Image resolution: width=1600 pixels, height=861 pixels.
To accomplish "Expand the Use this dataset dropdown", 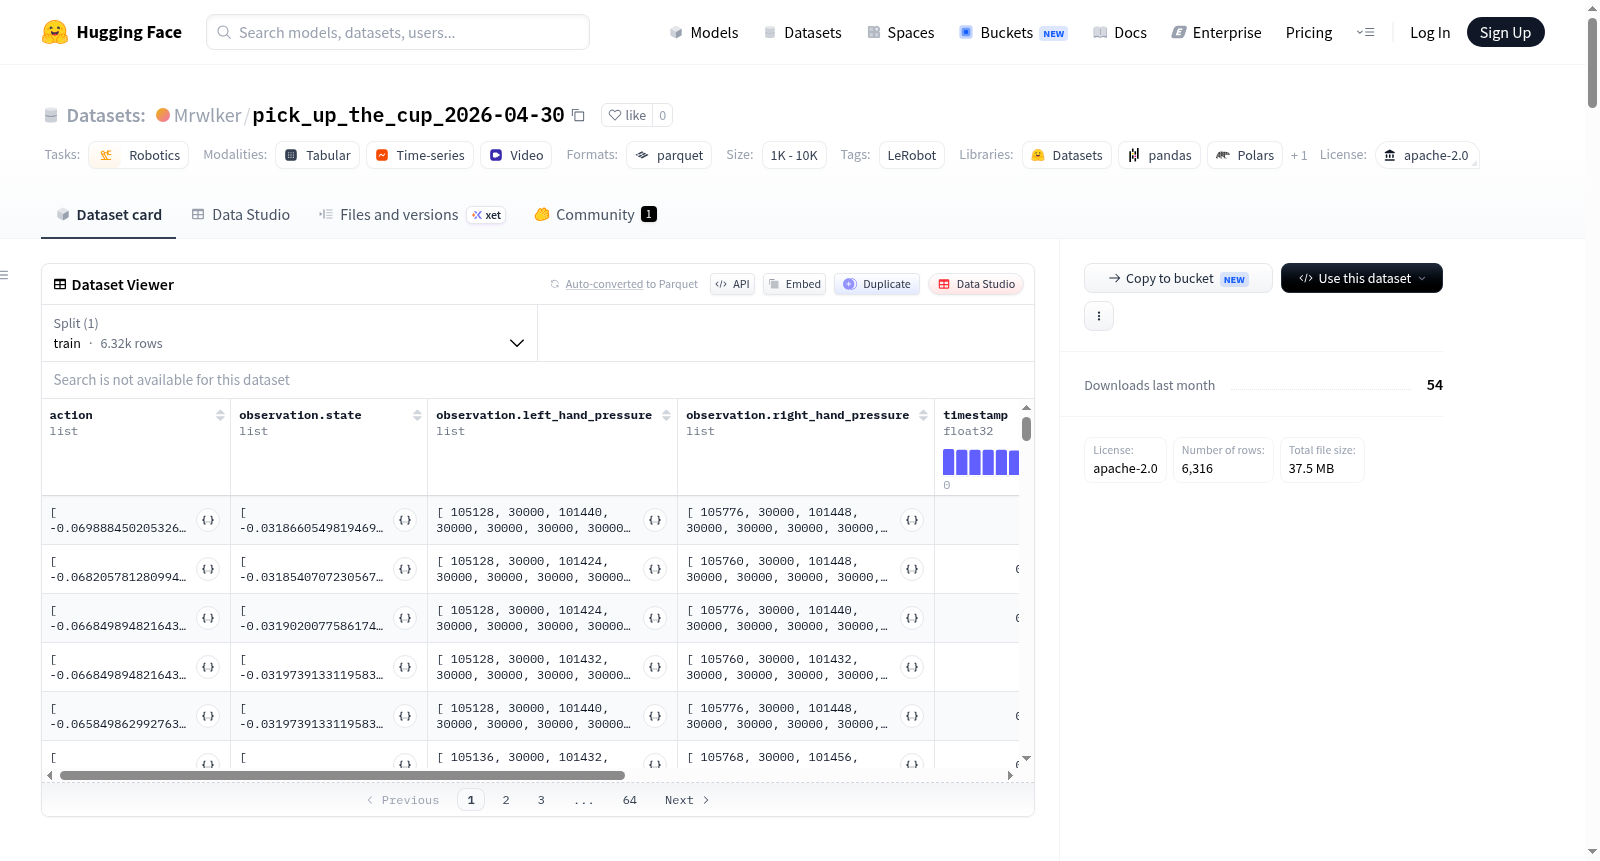I will tap(1362, 278).
